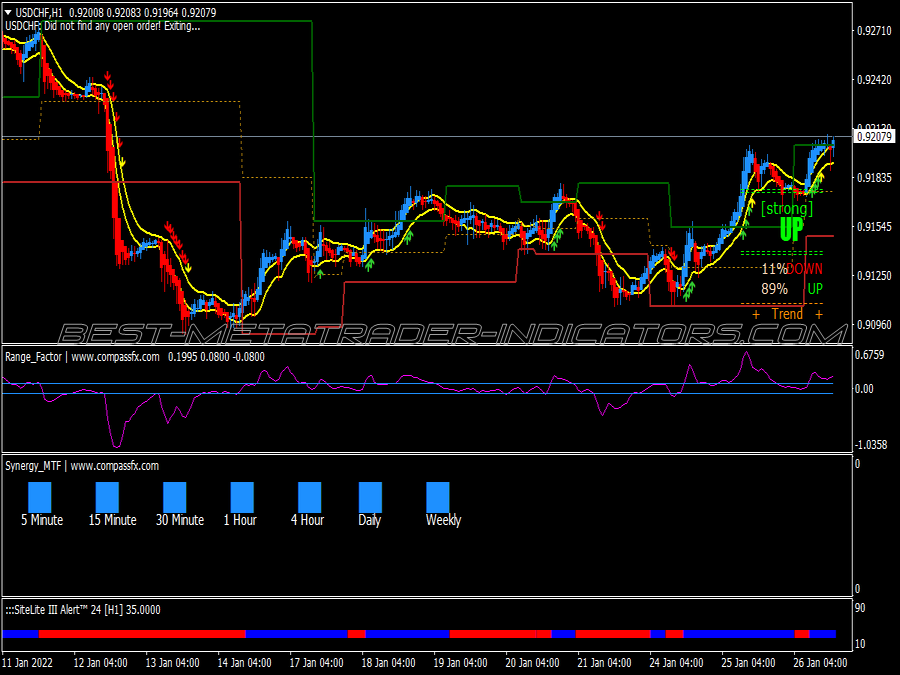The image size is (900, 675).
Task: Click the '14 Jan 04:00' time axis label
Action: [245, 663]
